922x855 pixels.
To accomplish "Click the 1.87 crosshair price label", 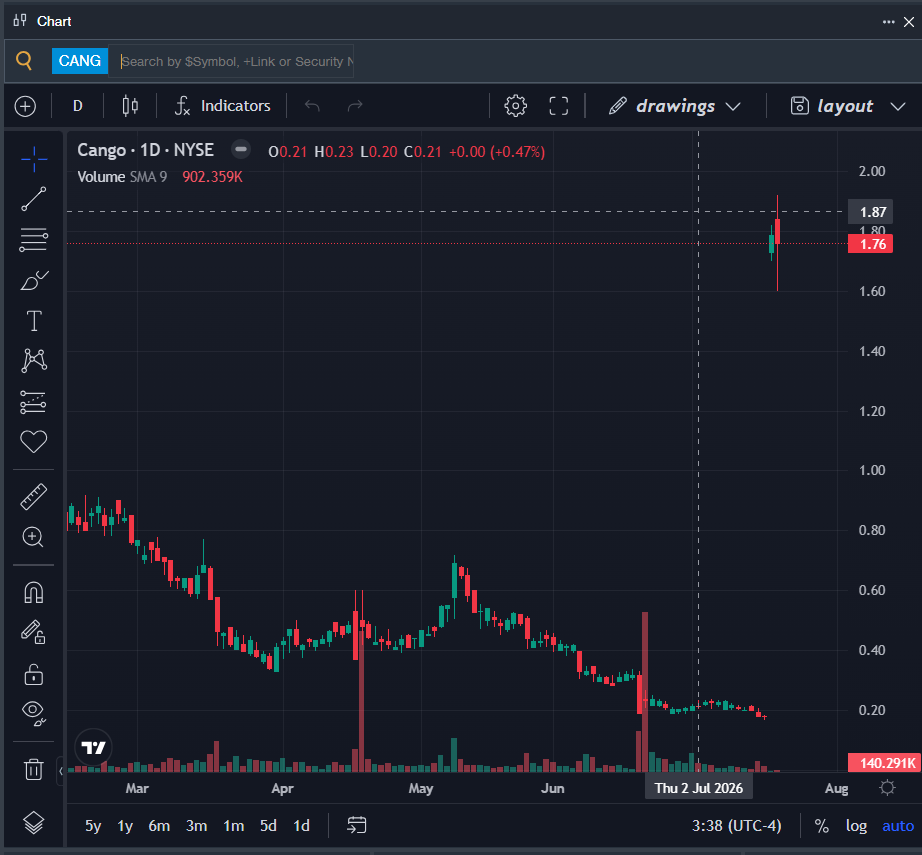I will tap(870, 212).
